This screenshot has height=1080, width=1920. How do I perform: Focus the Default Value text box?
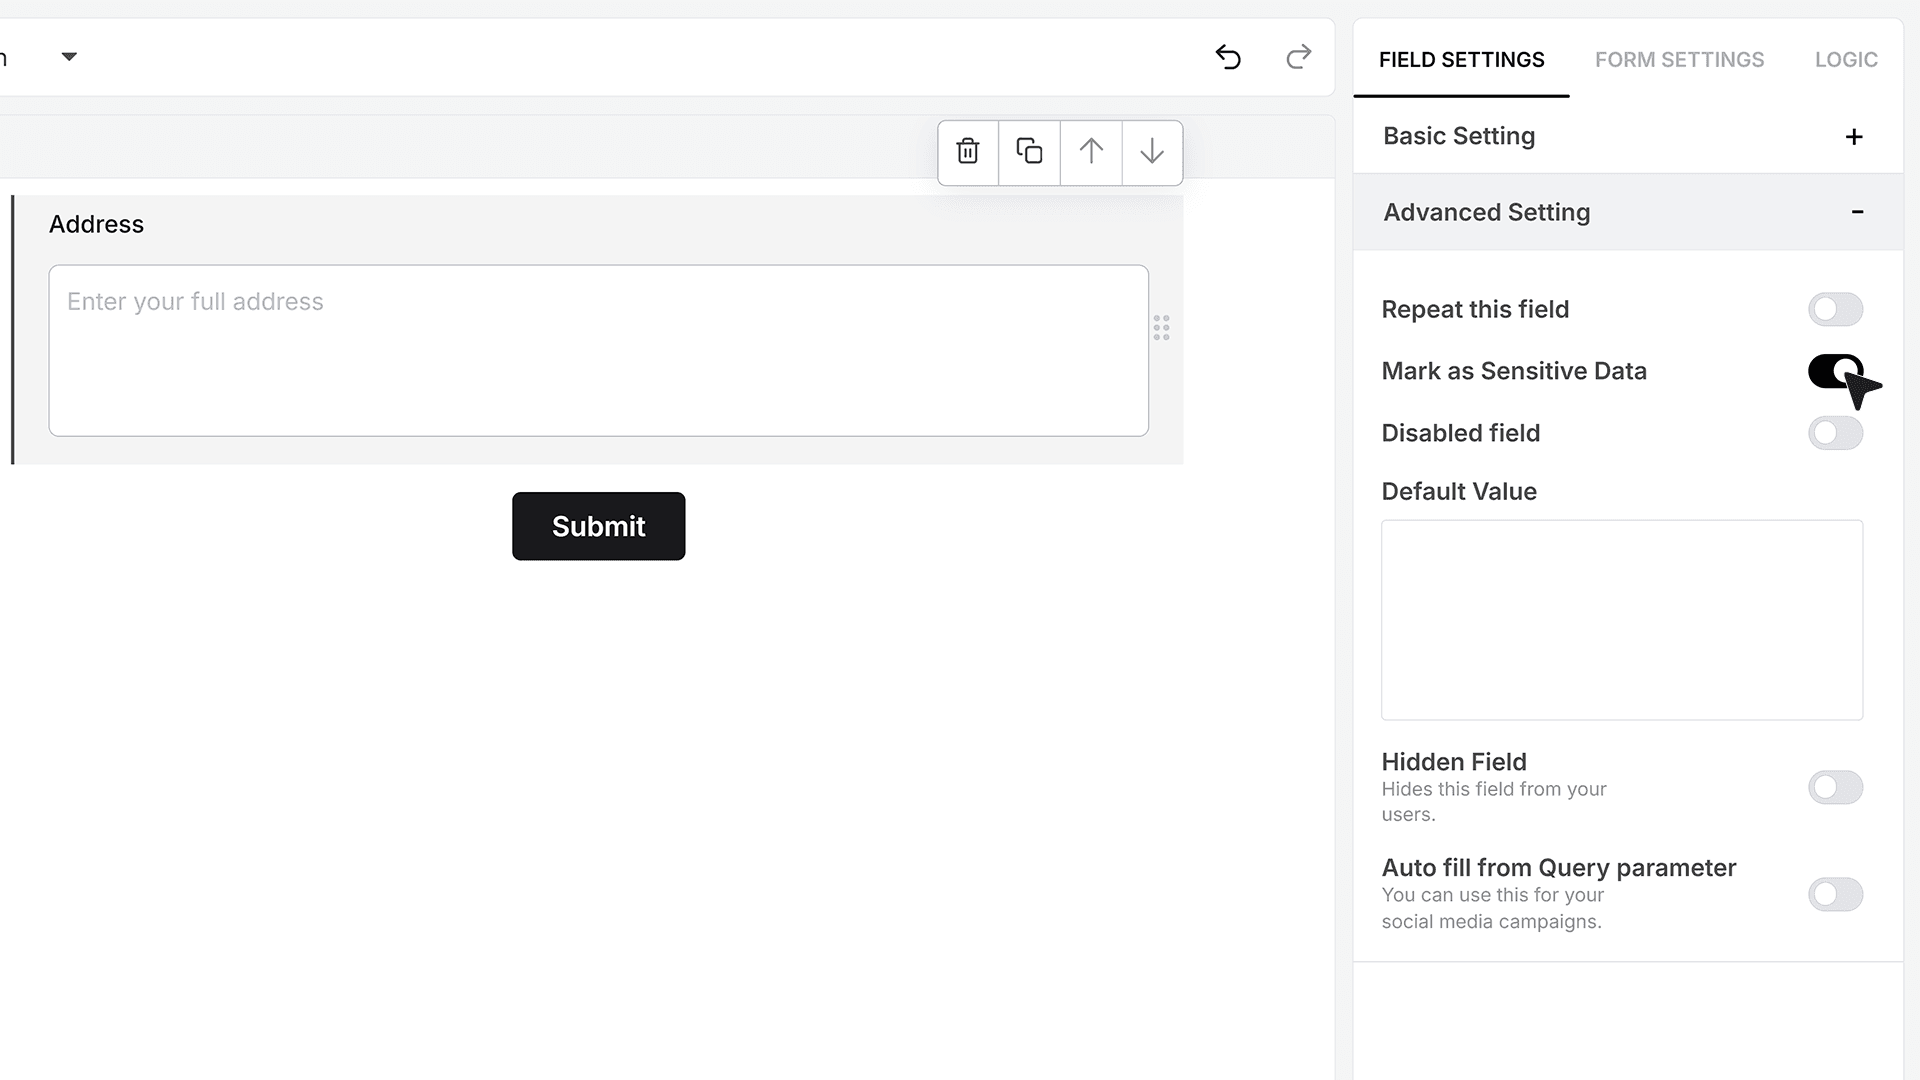[x=1621, y=620]
